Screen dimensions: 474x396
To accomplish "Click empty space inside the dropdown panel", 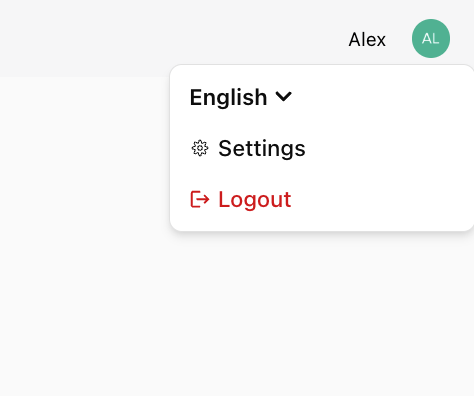I will click(383, 147).
